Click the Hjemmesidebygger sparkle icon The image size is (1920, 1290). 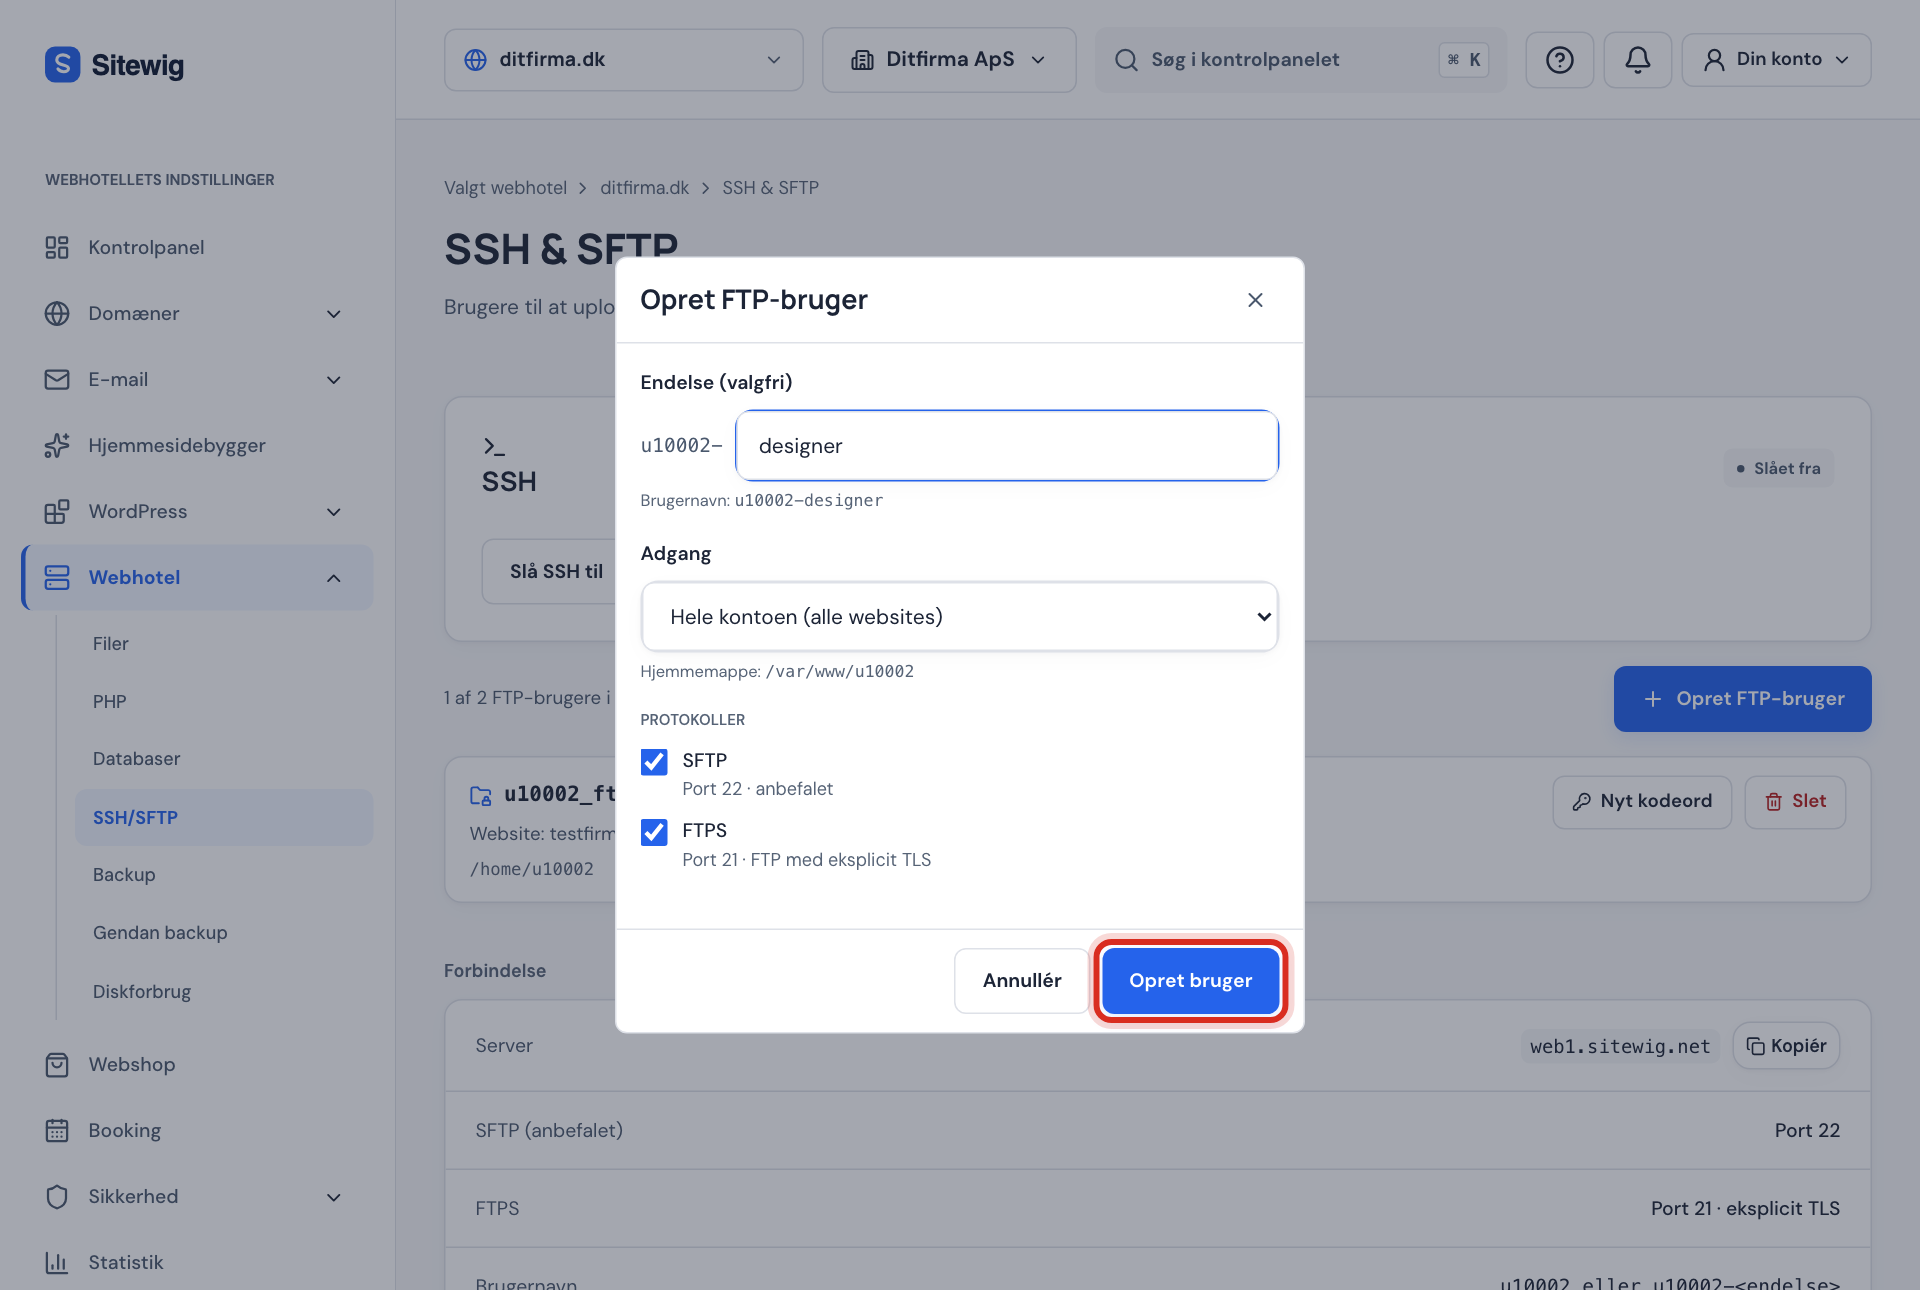(x=57, y=445)
